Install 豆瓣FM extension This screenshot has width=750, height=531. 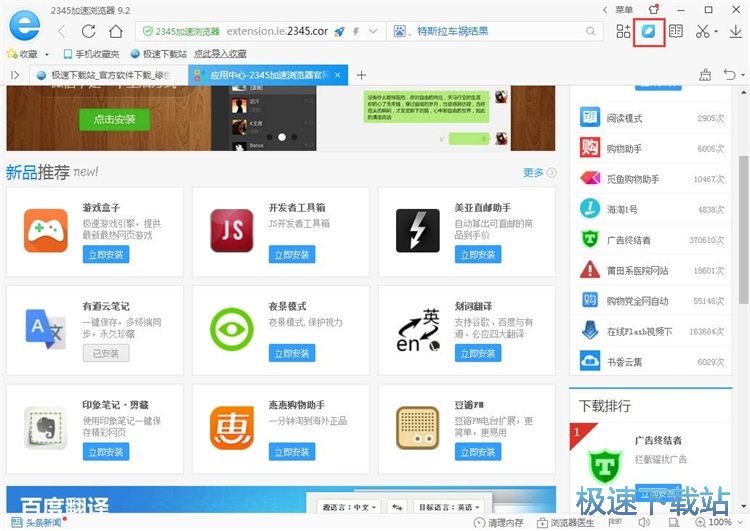(x=478, y=452)
